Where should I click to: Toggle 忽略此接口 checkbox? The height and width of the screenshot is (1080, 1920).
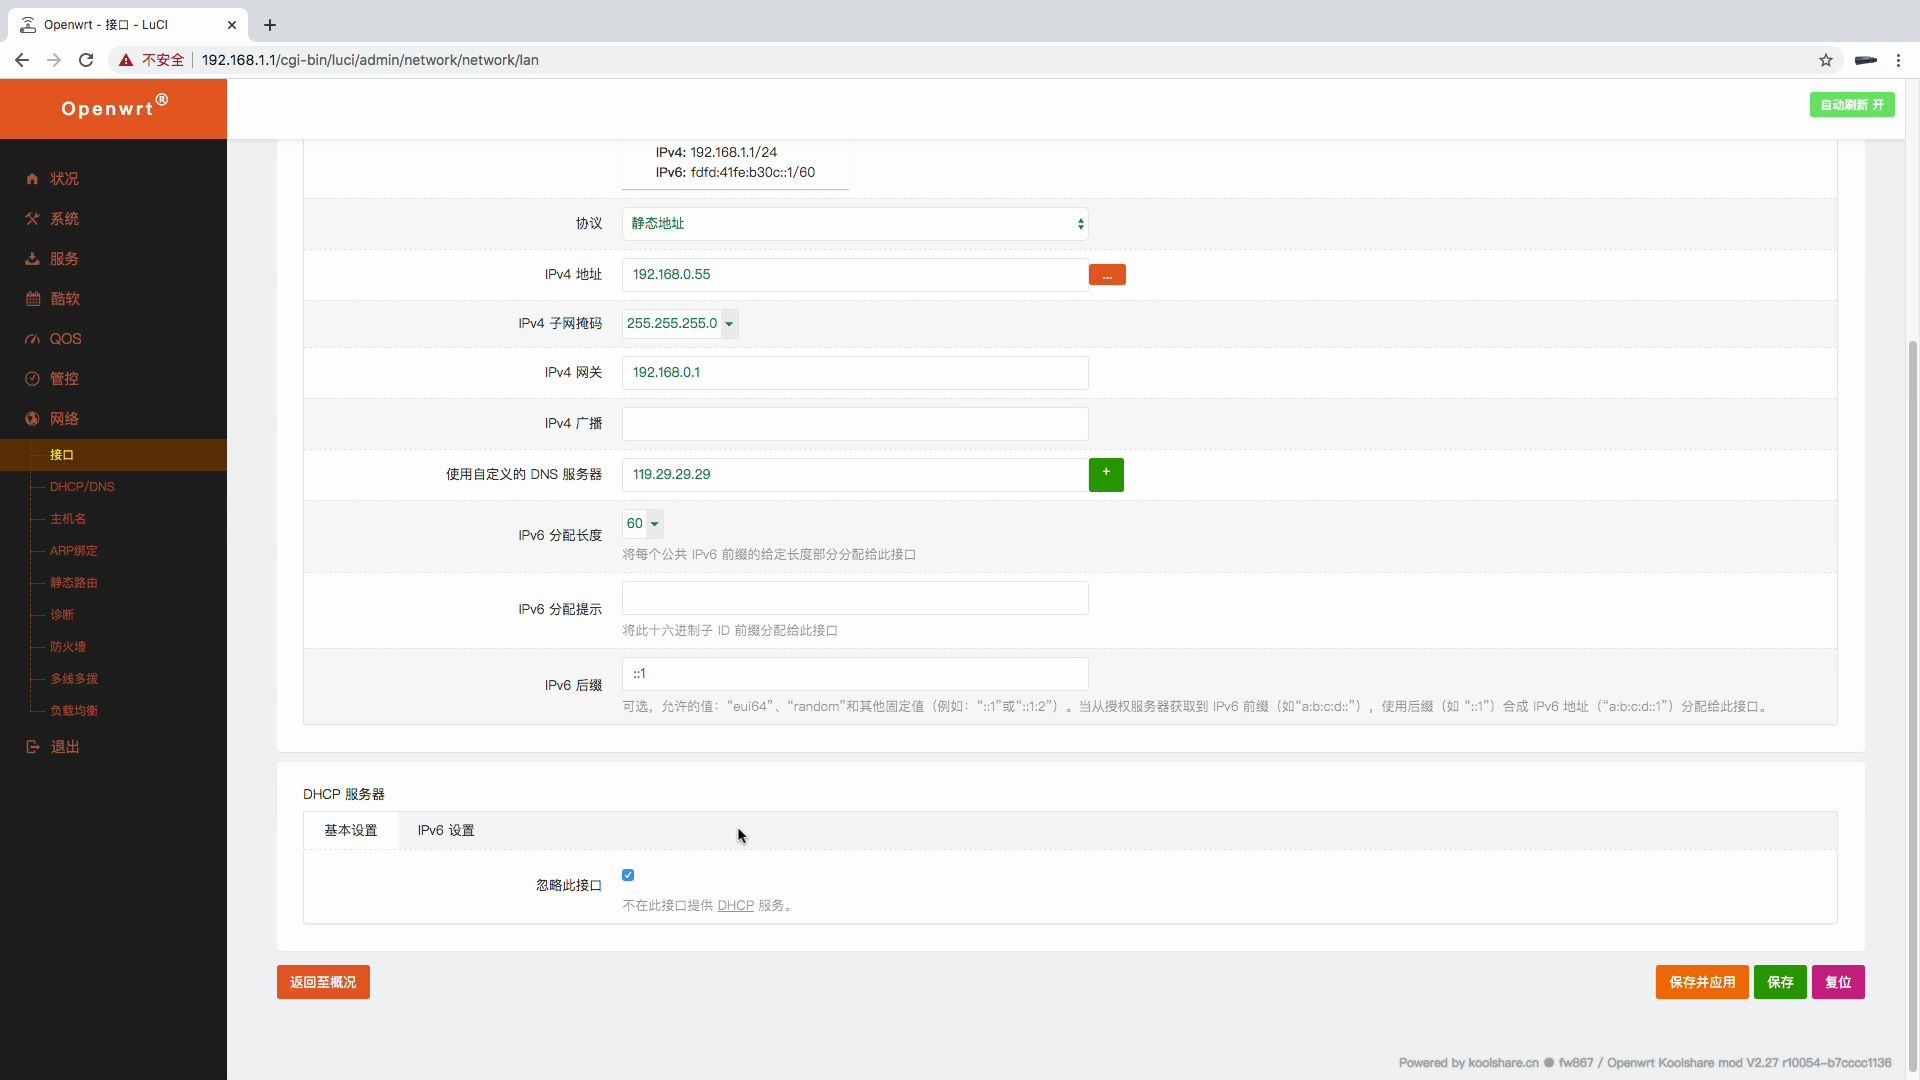(x=629, y=874)
